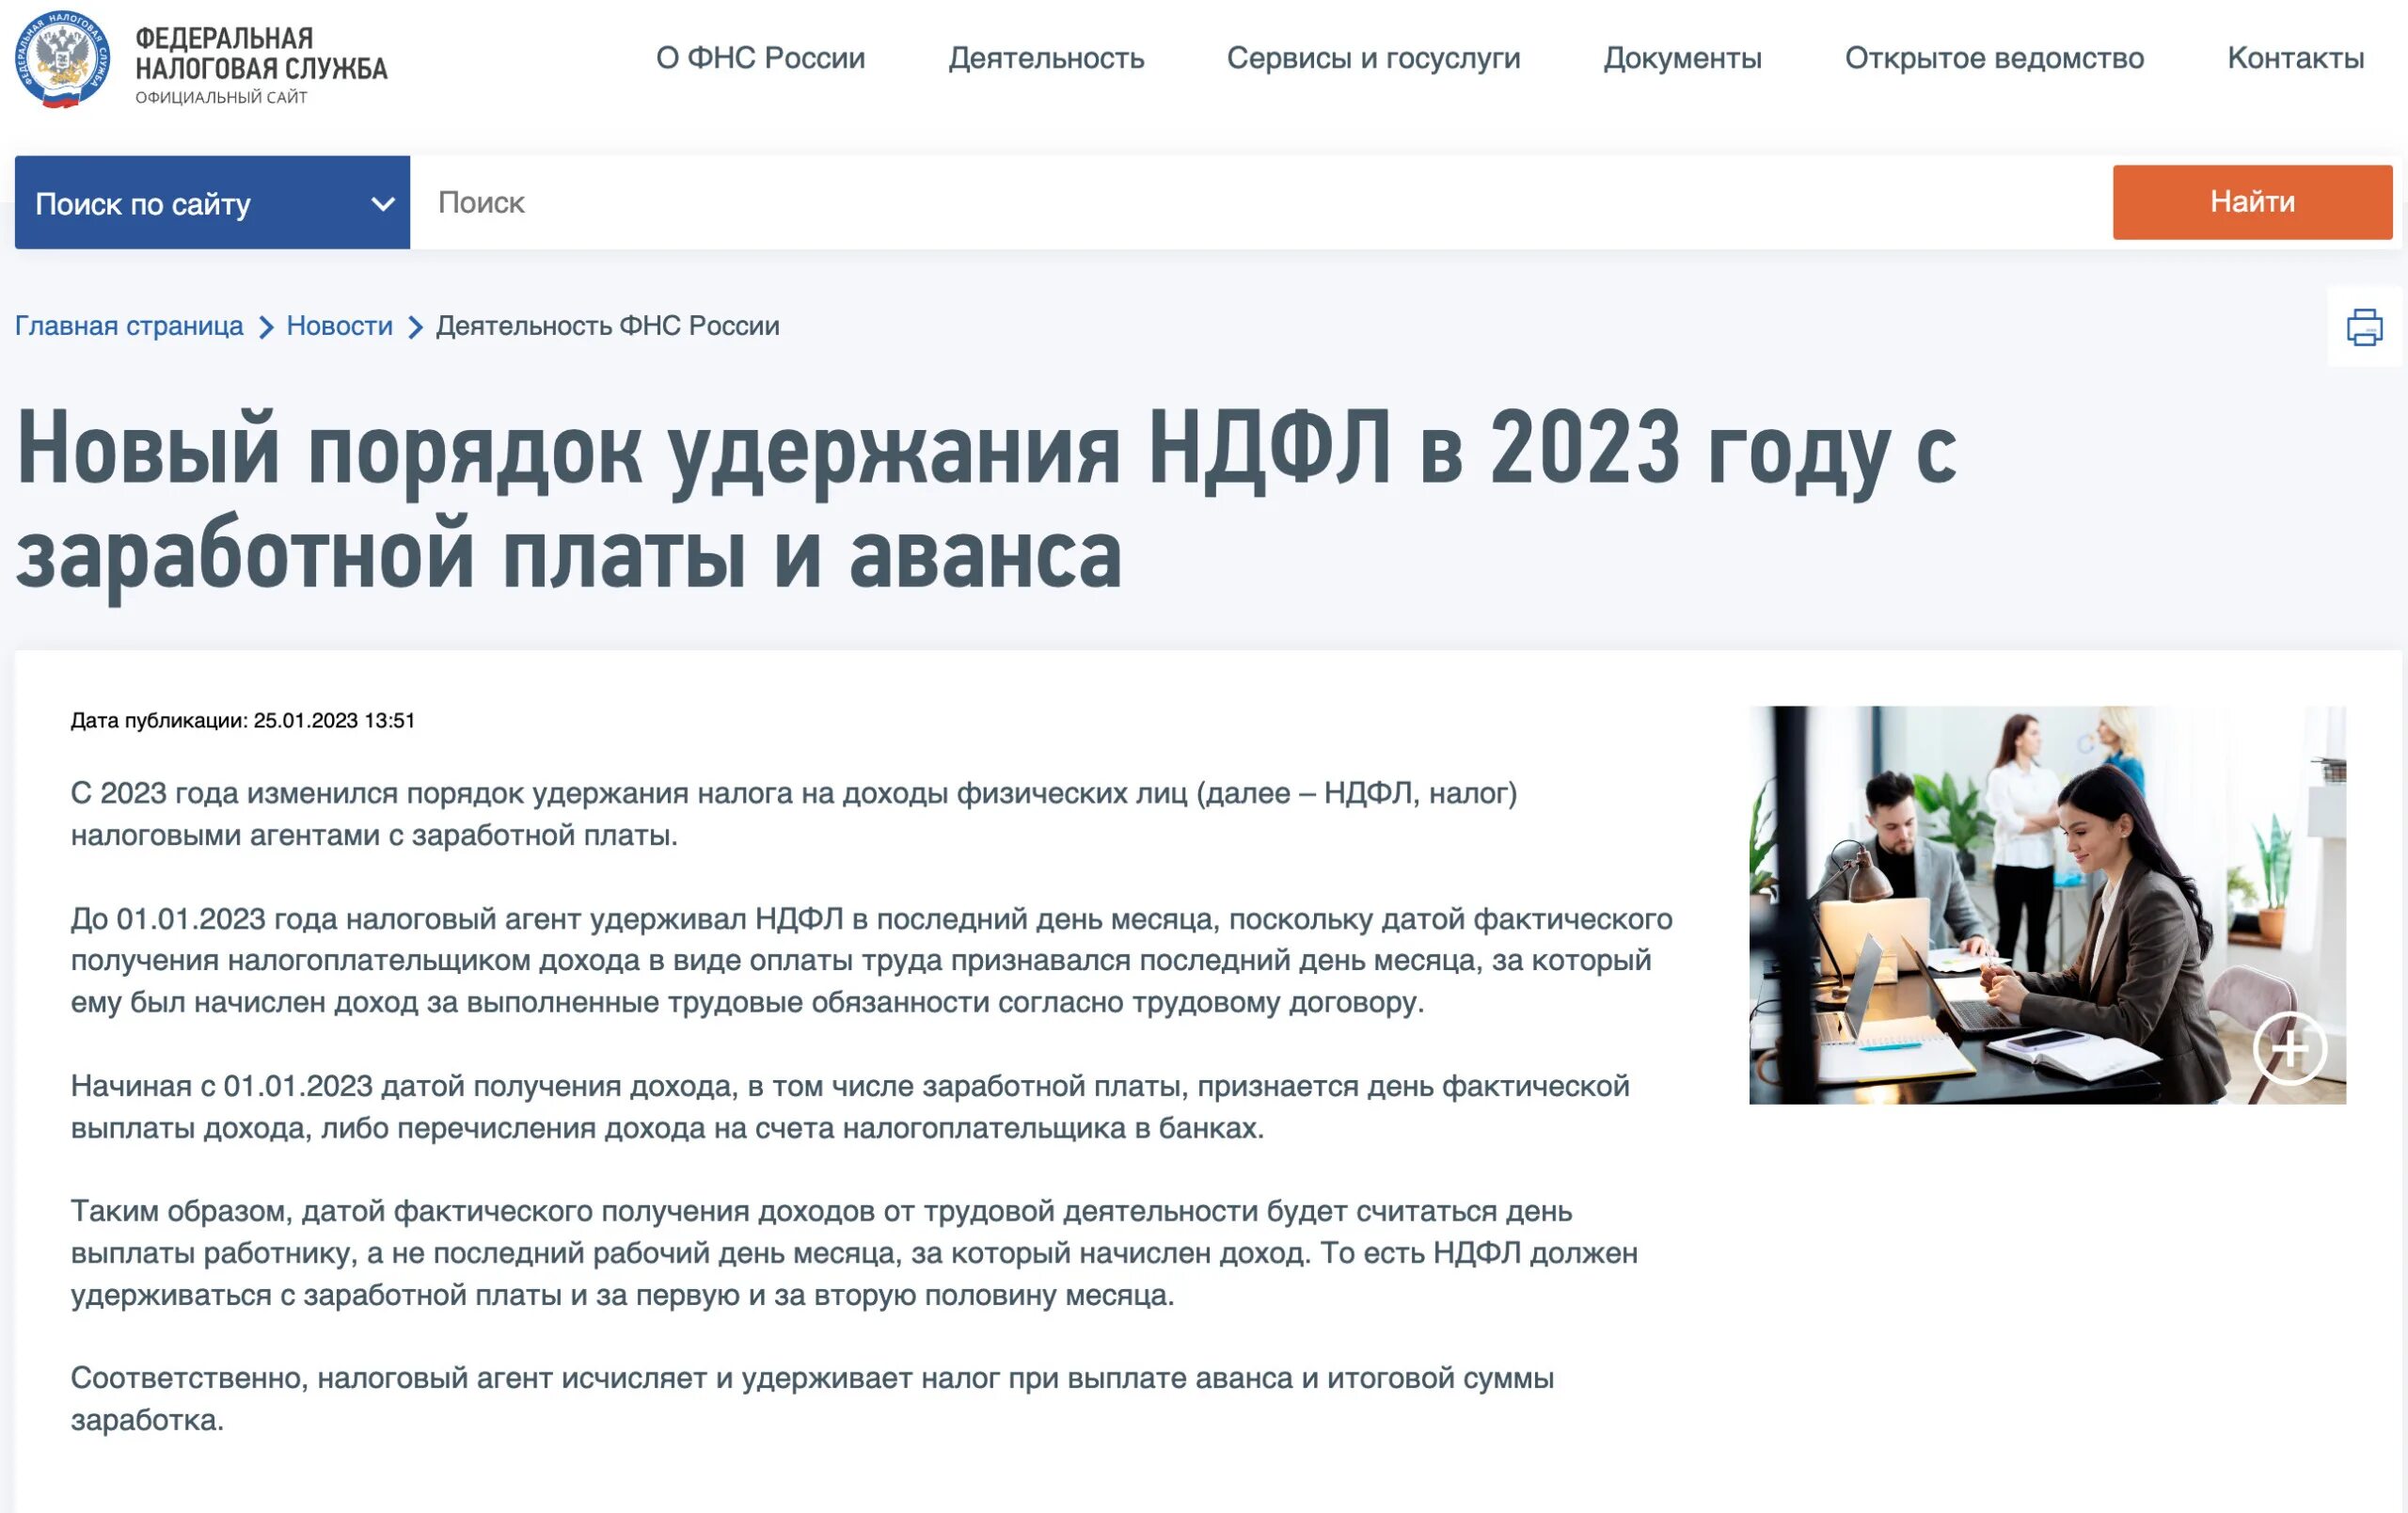Image resolution: width=2408 pixels, height=1513 pixels.
Task: Click paragraph starting Таким образом, датой
Action: [854, 1253]
